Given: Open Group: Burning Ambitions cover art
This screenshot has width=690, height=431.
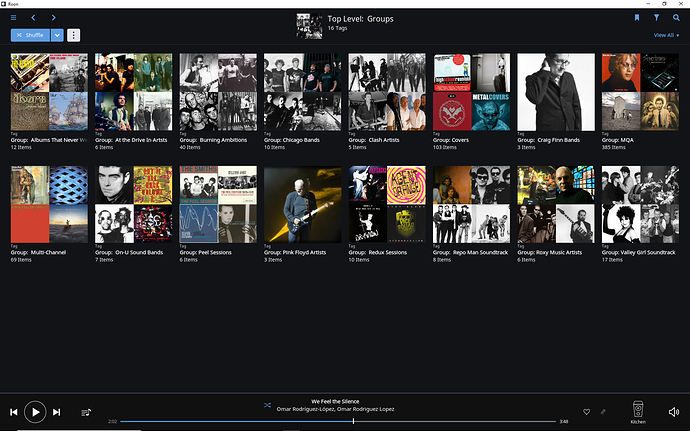Looking at the screenshot, I should tap(218, 92).
